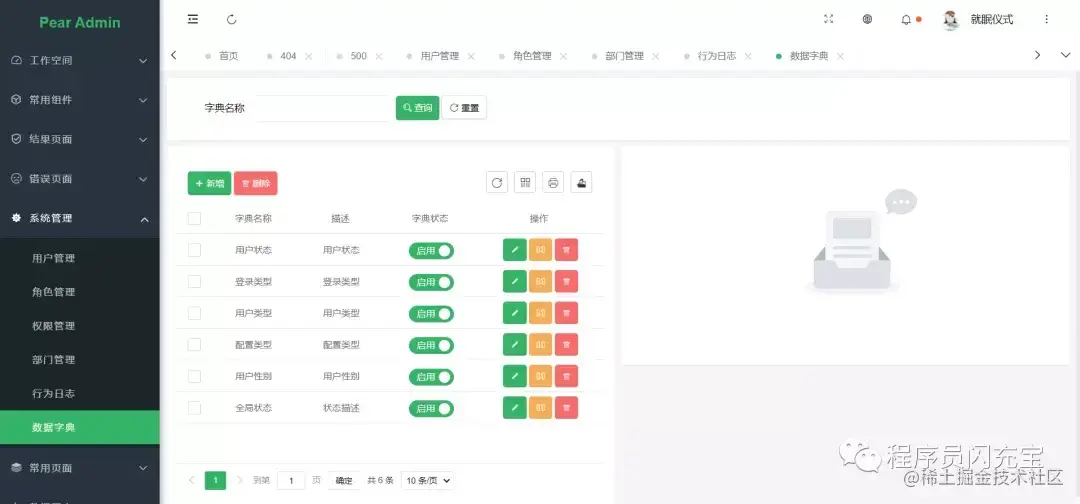This screenshot has height=504, width=1080.
Task: Delete the 用户状态 row
Action: click(566, 250)
